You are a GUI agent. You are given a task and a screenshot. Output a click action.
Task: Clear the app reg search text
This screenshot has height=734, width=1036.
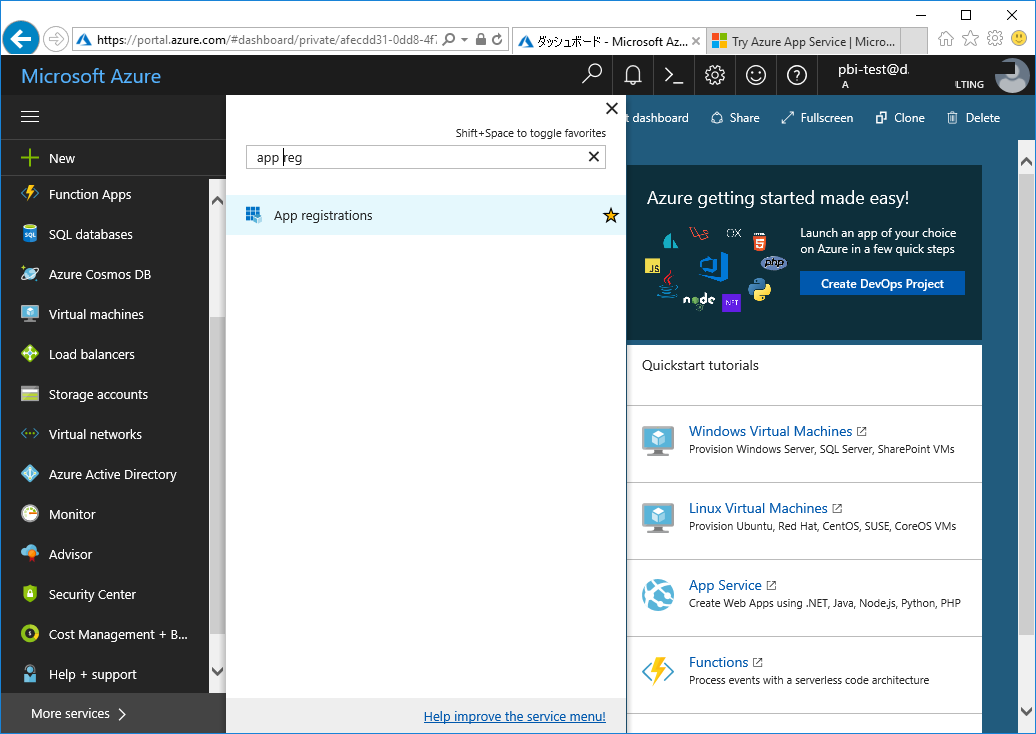click(593, 157)
